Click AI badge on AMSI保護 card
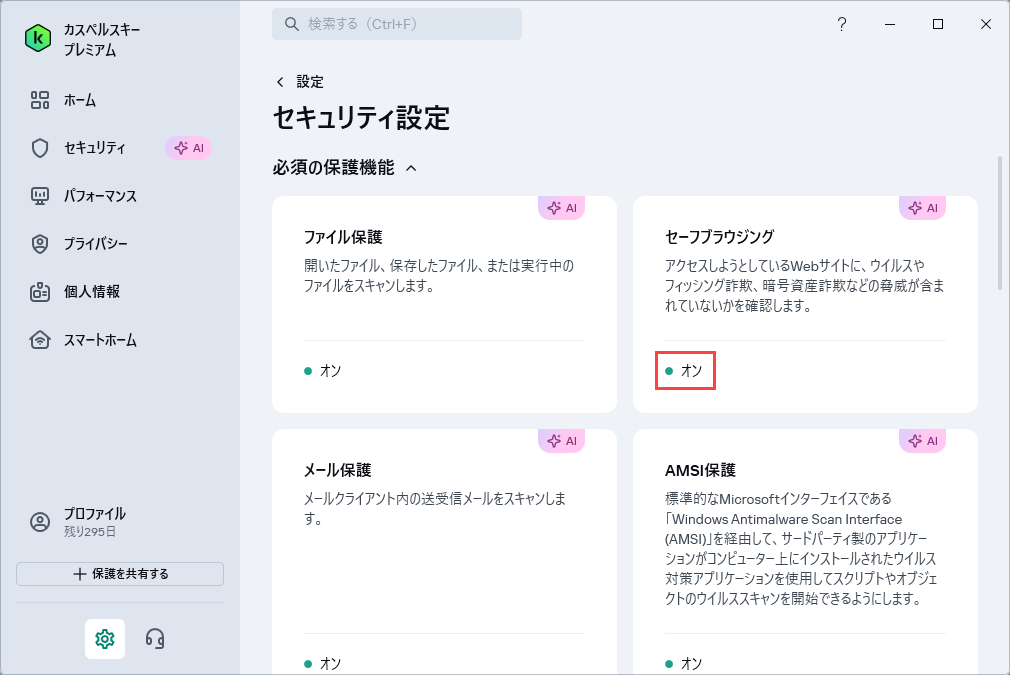The width and height of the screenshot is (1010, 675). [x=922, y=441]
